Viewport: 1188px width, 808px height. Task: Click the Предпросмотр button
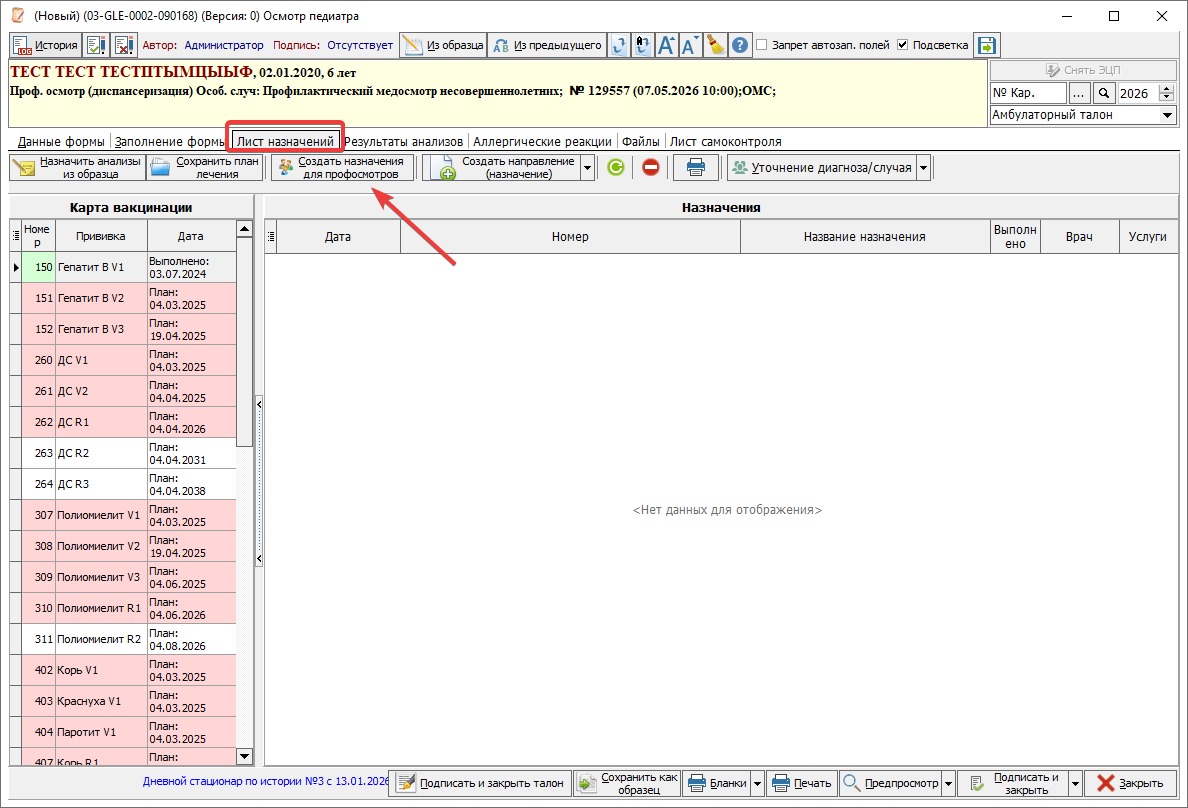pyautogui.click(x=891, y=783)
